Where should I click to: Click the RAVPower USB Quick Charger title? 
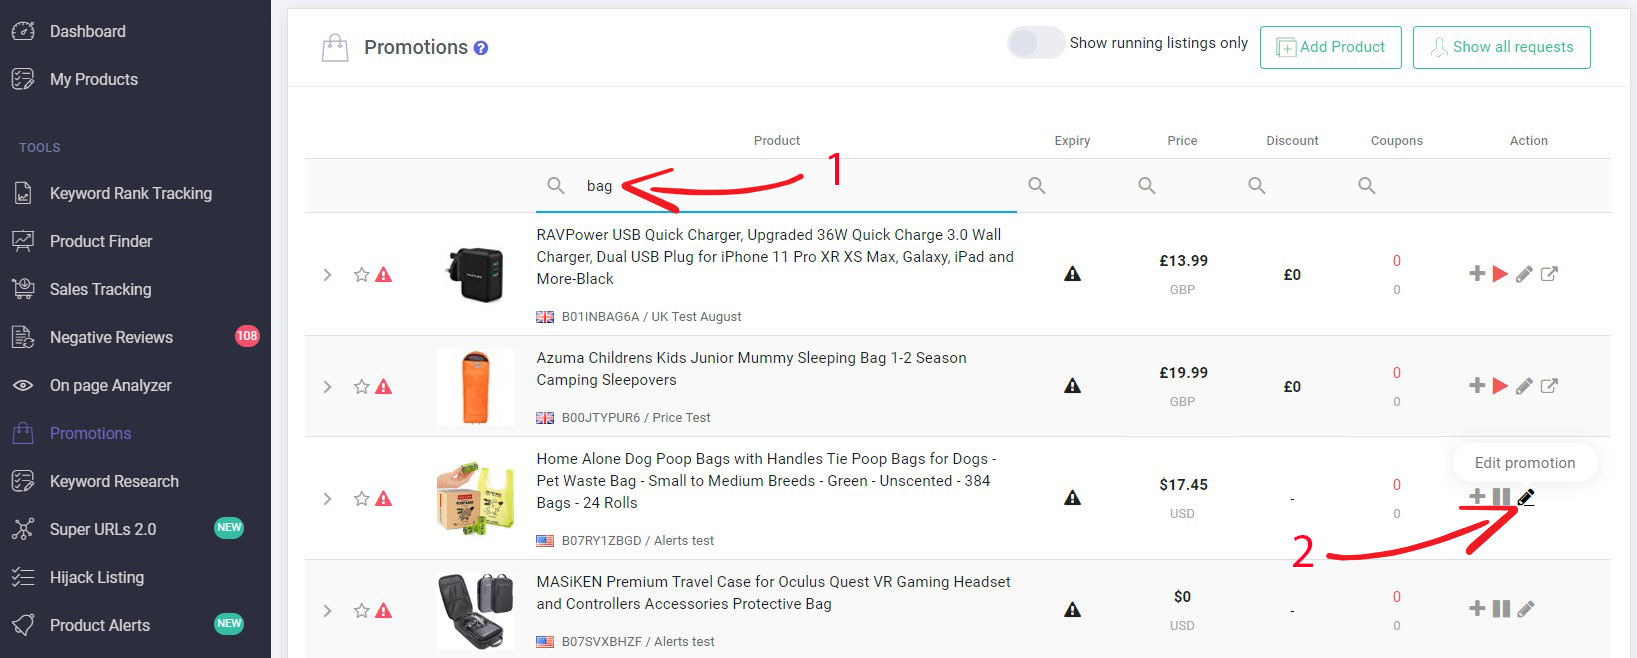(775, 257)
